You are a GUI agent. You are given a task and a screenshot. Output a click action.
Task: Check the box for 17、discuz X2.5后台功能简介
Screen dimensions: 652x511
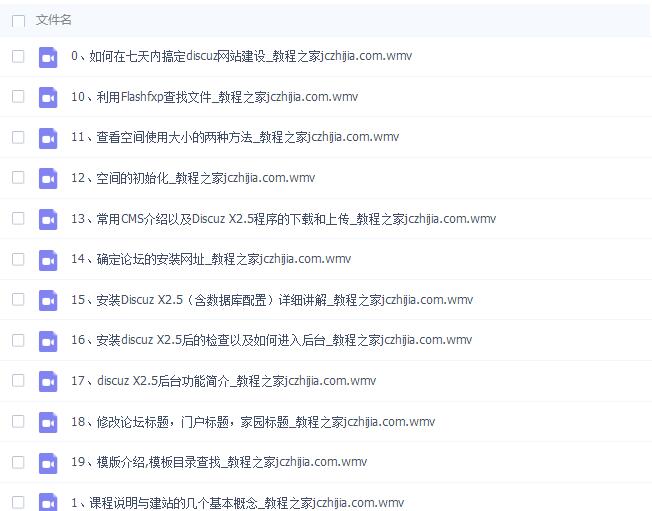click(18, 380)
